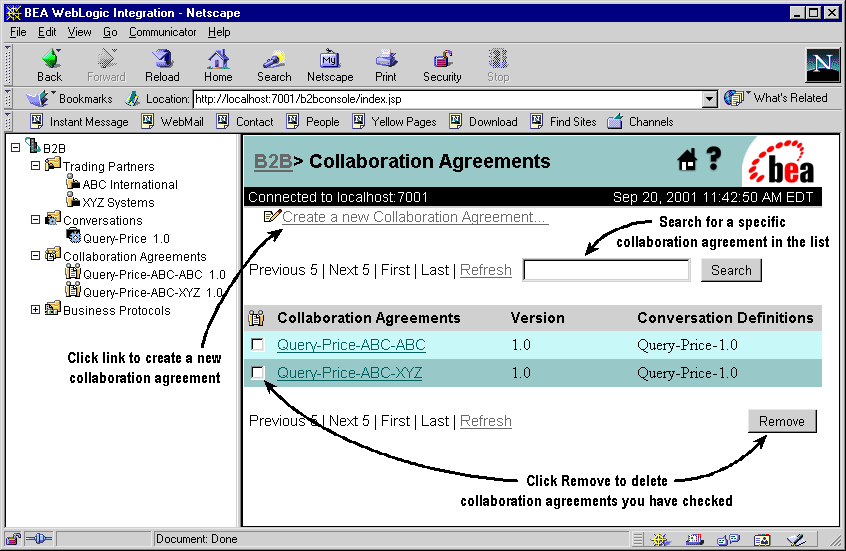Open Find Sites toolbar link

(563, 122)
